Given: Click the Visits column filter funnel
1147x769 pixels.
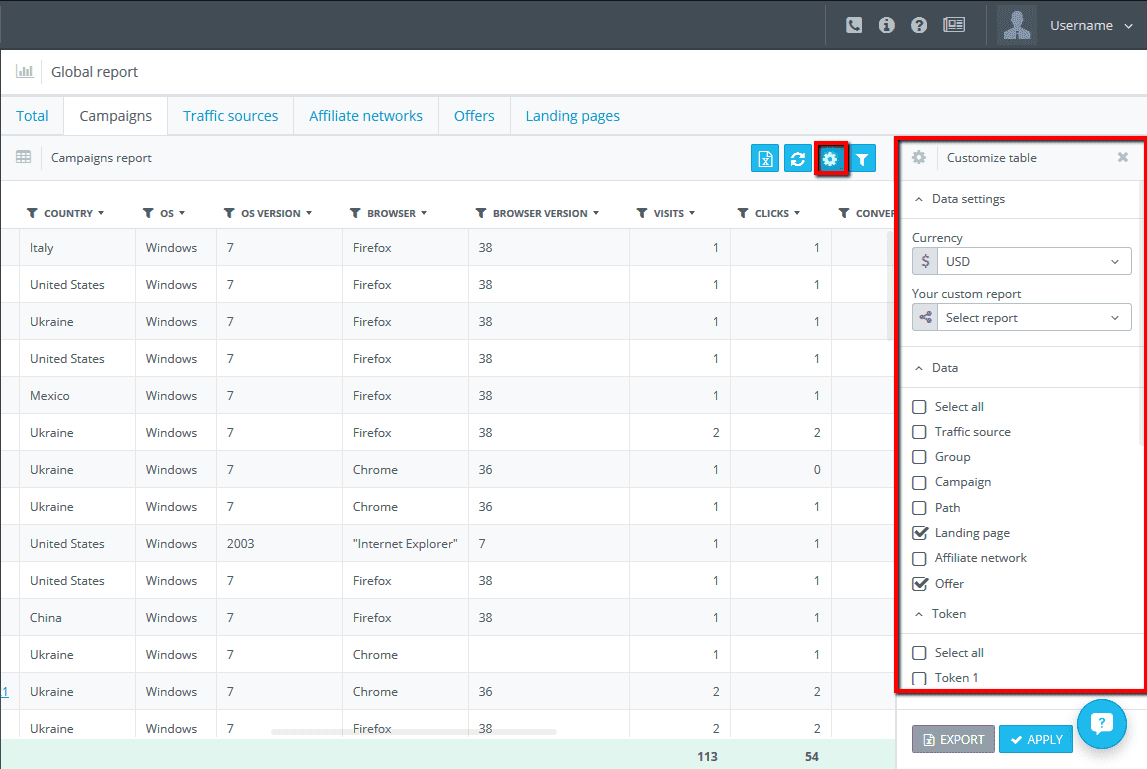Looking at the screenshot, I should click(642, 213).
